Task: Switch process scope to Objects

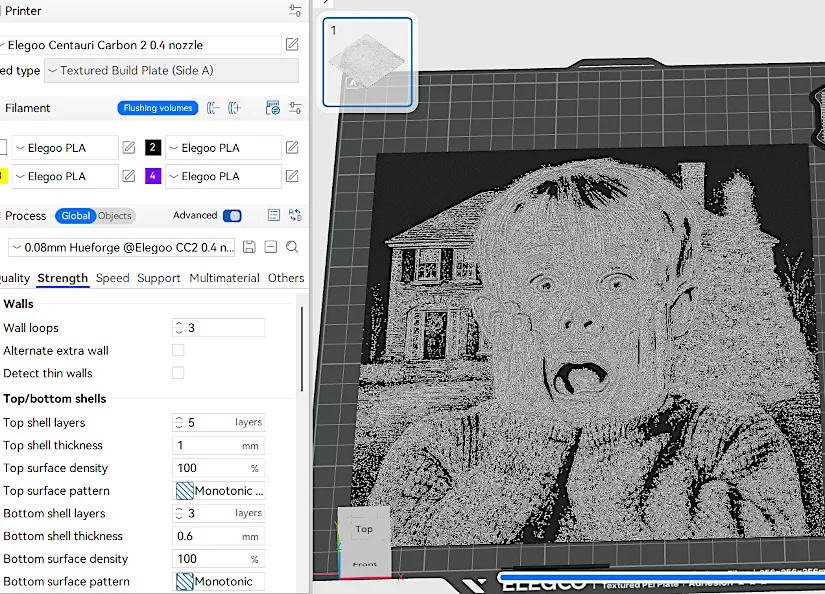Action: click(x=115, y=216)
